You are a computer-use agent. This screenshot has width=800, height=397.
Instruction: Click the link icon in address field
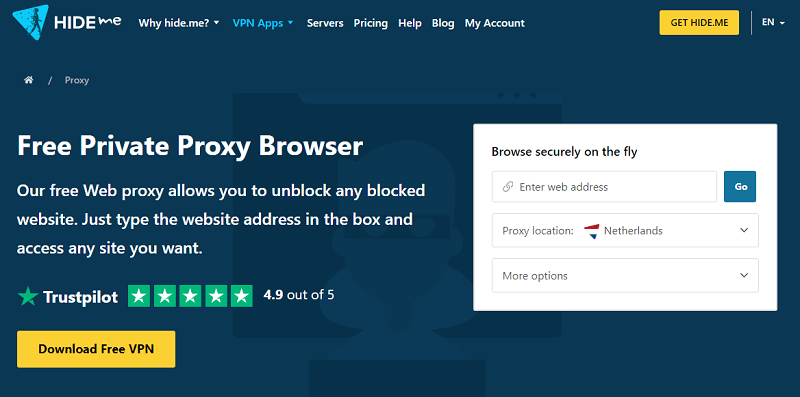click(x=508, y=187)
